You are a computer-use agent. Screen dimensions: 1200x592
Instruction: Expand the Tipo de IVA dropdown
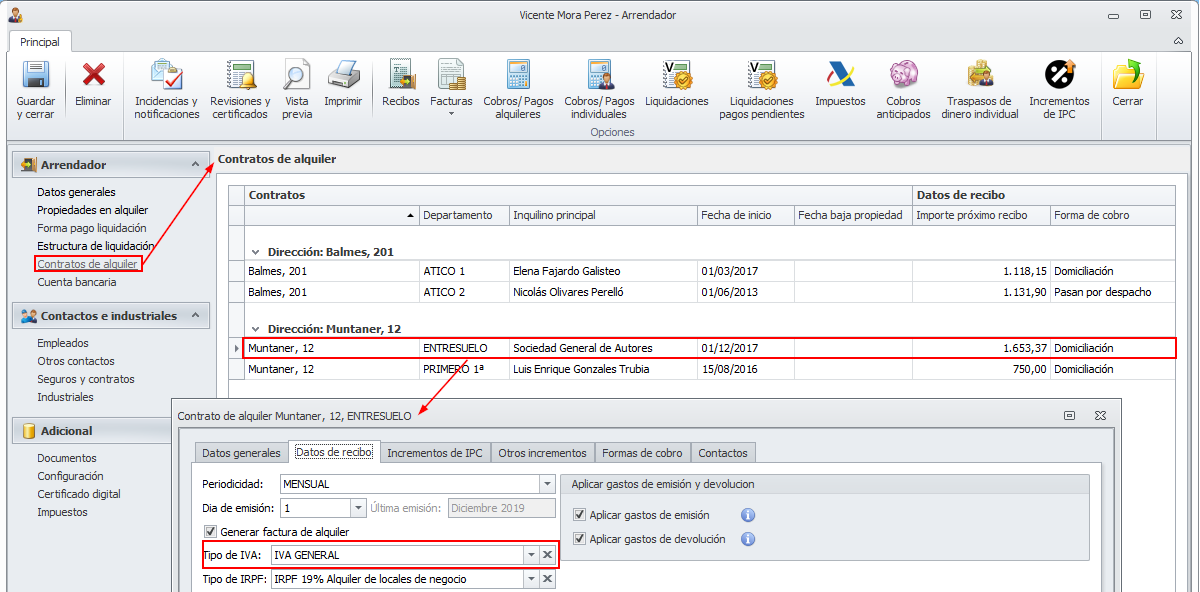click(x=531, y=555)
